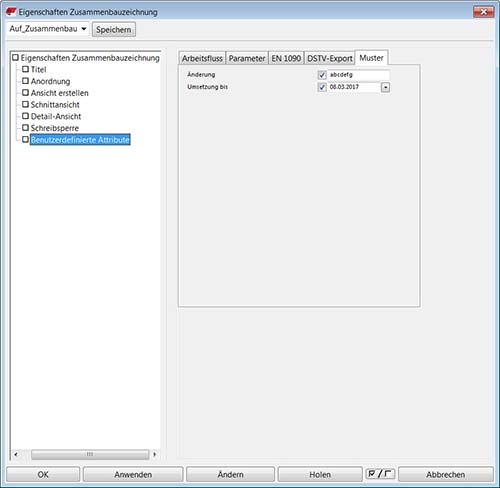
Task: Click the scrollbar left arrow
Action: coord(16,454)
